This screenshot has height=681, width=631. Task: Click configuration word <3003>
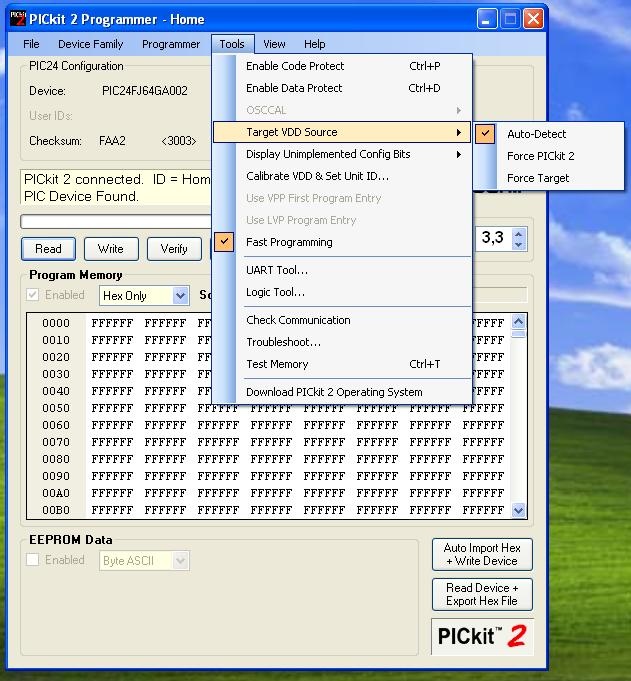tap(178, 141)
